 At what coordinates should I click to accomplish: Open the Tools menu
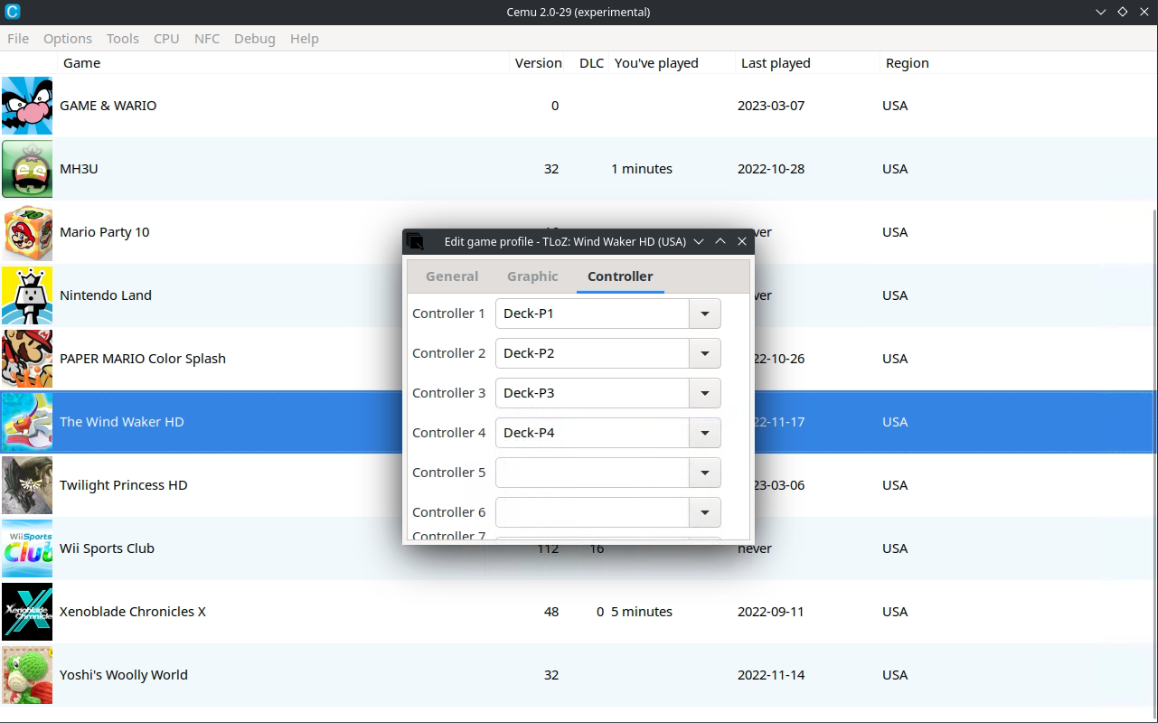123,38
